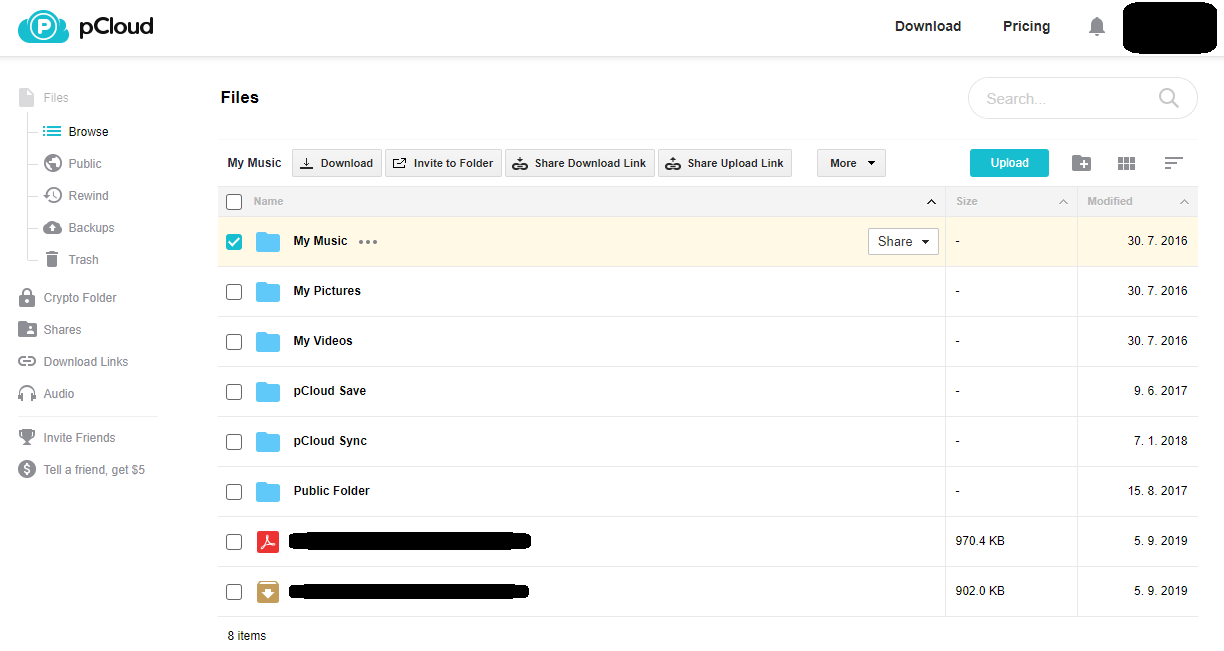Image resolution: width=1224 pixels, height=651 pixels.
Task: Open the More dropdown menu
Action: (x=851, y=163)
